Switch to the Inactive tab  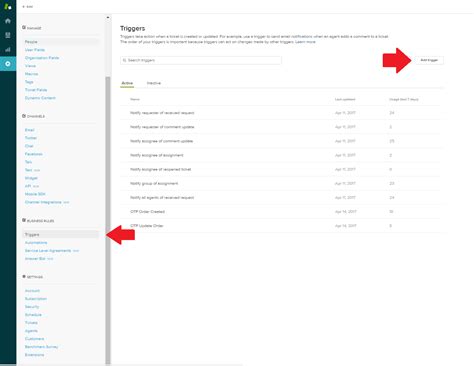point(154,83)
